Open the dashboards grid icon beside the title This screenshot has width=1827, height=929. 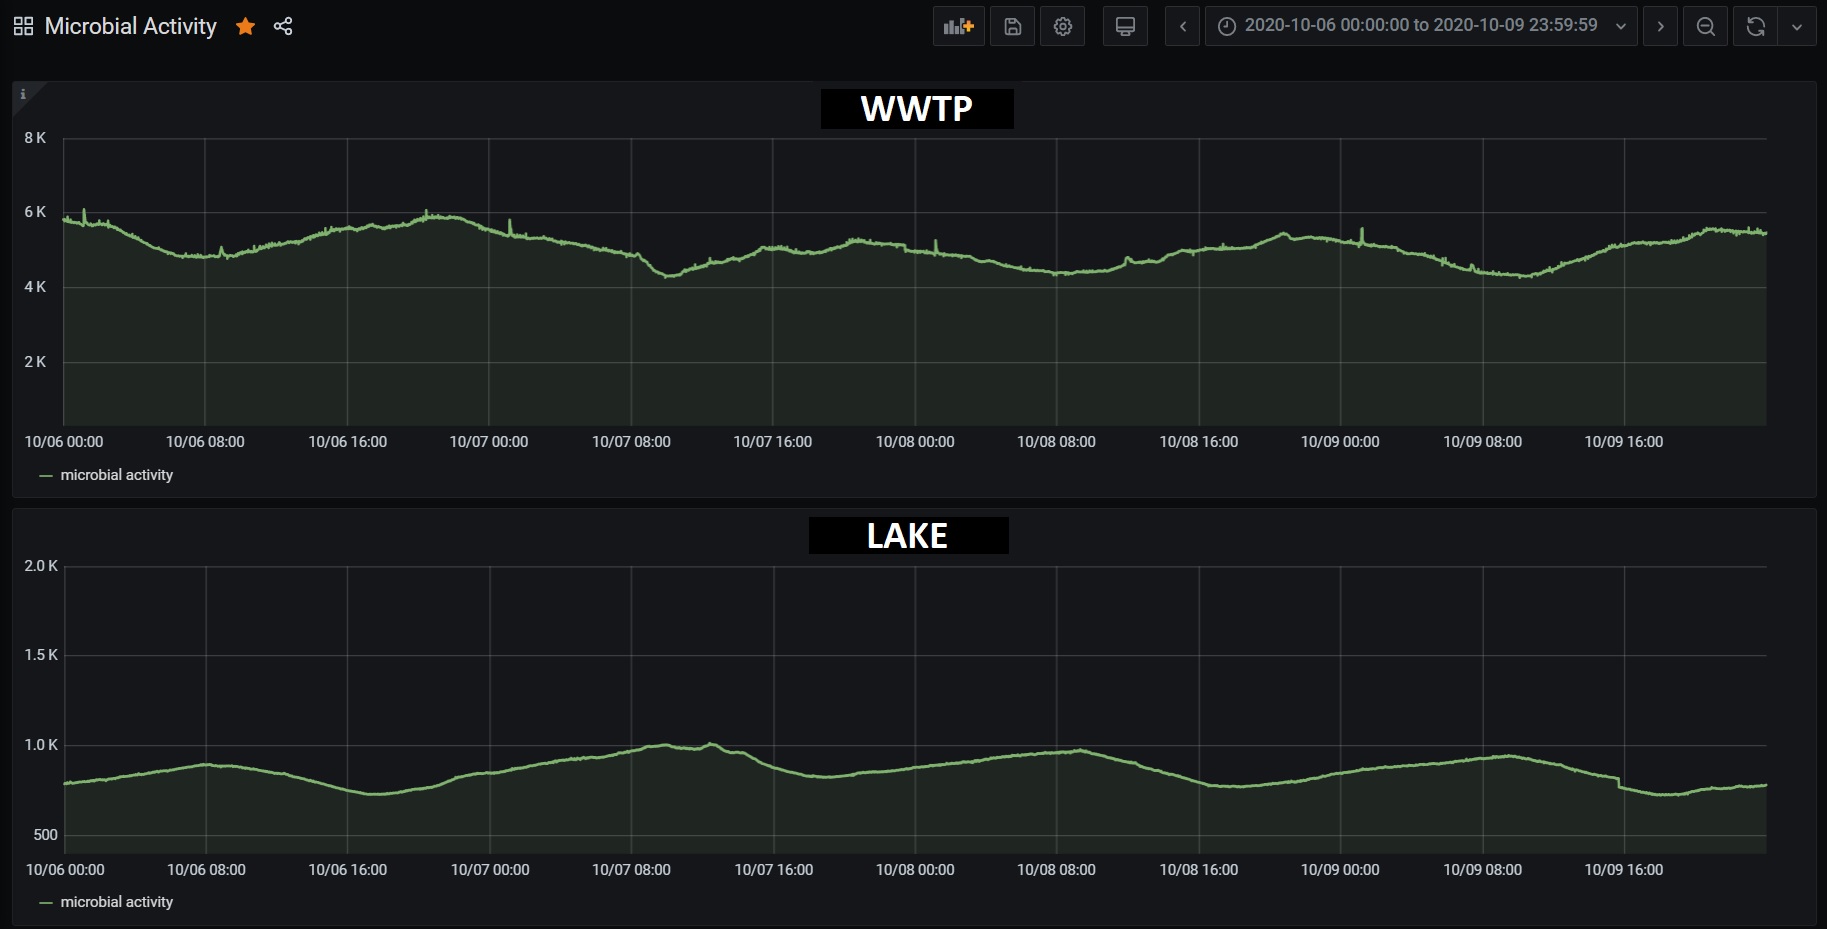coord(23,27)
